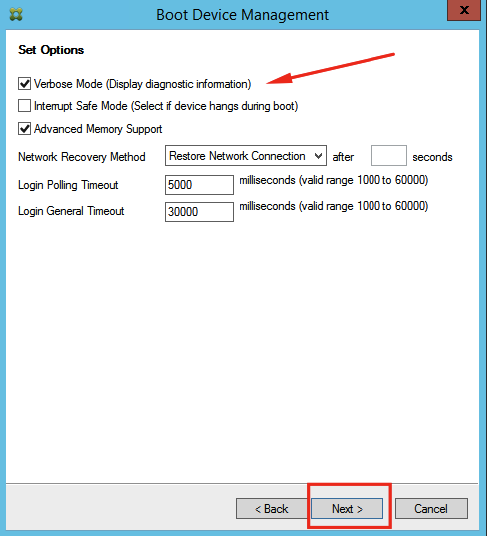The width and height of the screenshot is (487, 536).
Task: Uncheck the Advanced Memory Support checkbox
Action: point(24,129)
